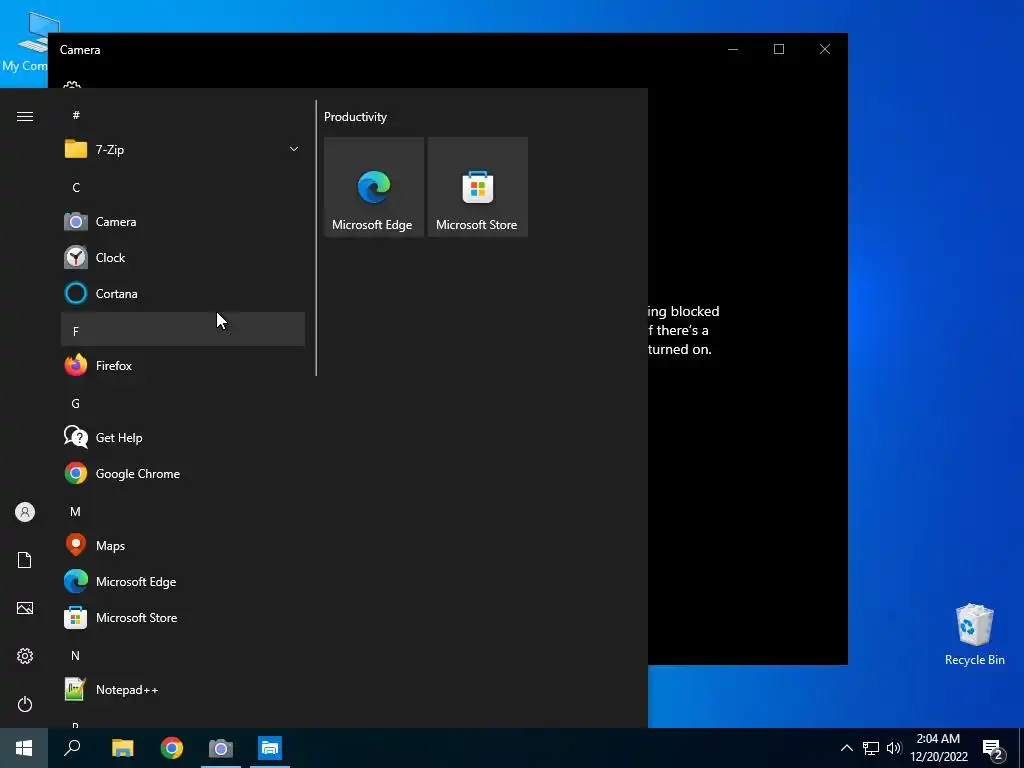Click the Camera window title text

click(x=80, y=50)
